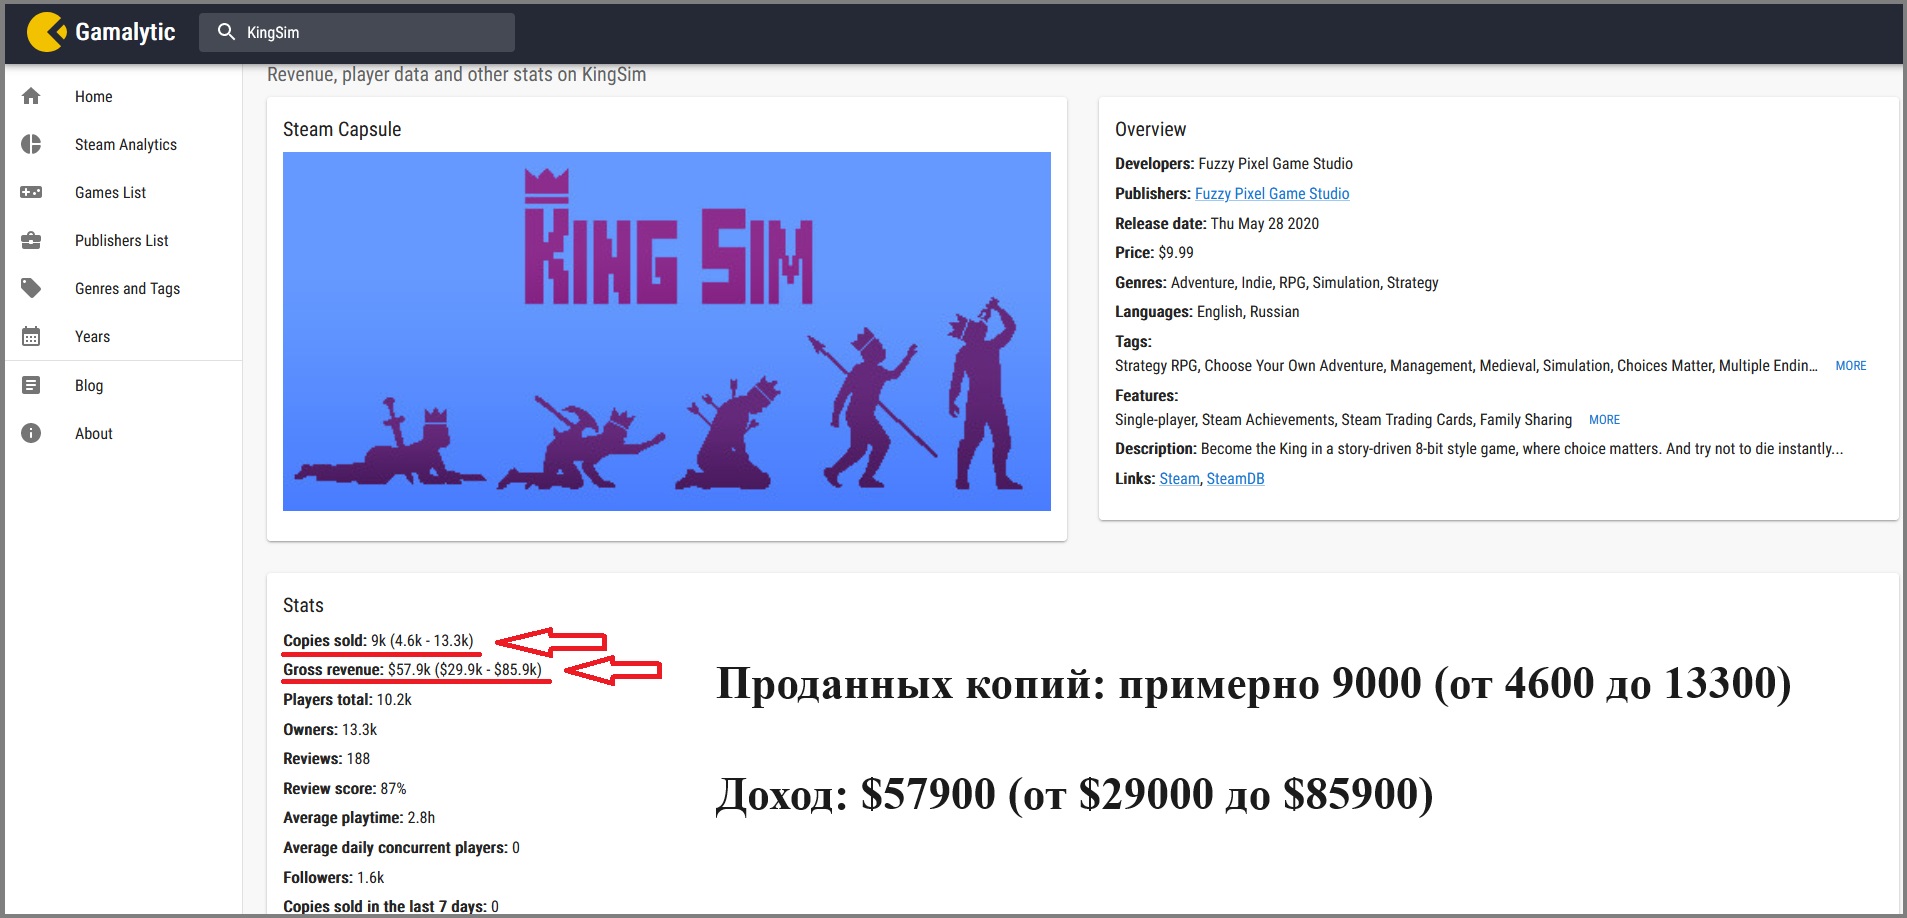Screen dimensions: 1907x918
Task: Expand features with the MORE button
Action: pyautogui.click(x=1604, y=420)
